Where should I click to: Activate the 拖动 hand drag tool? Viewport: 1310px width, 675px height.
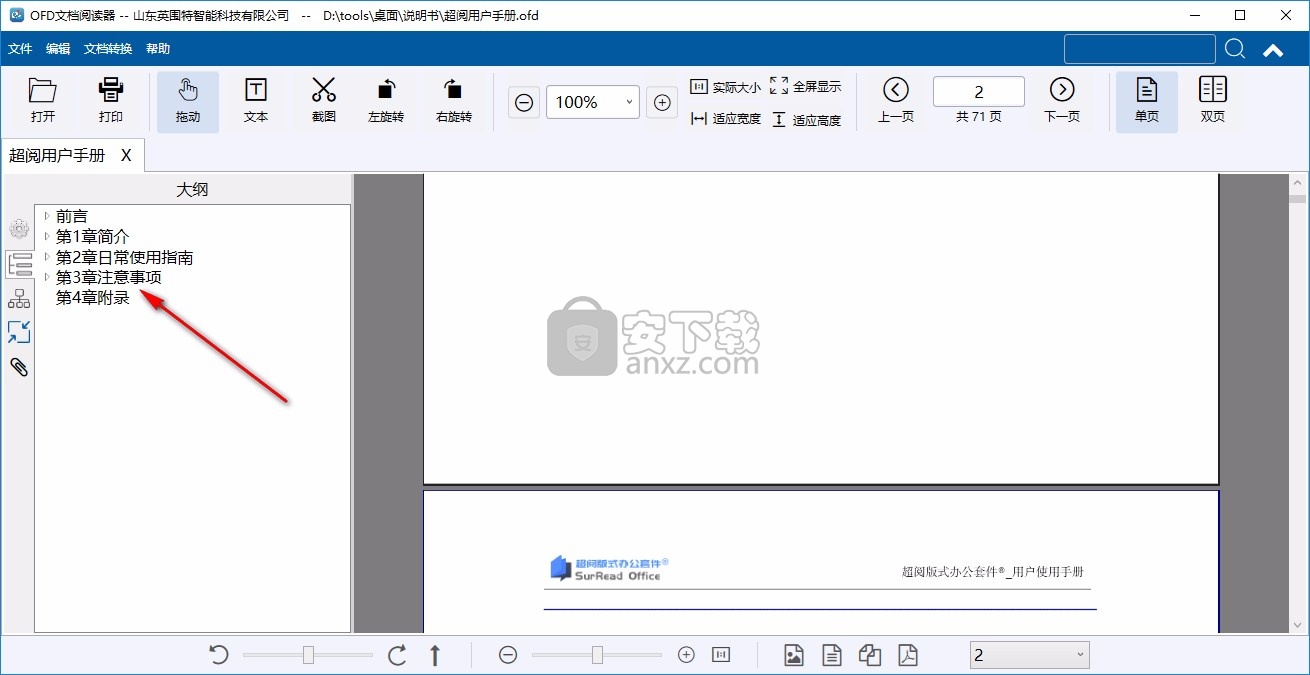click(188, 102)
